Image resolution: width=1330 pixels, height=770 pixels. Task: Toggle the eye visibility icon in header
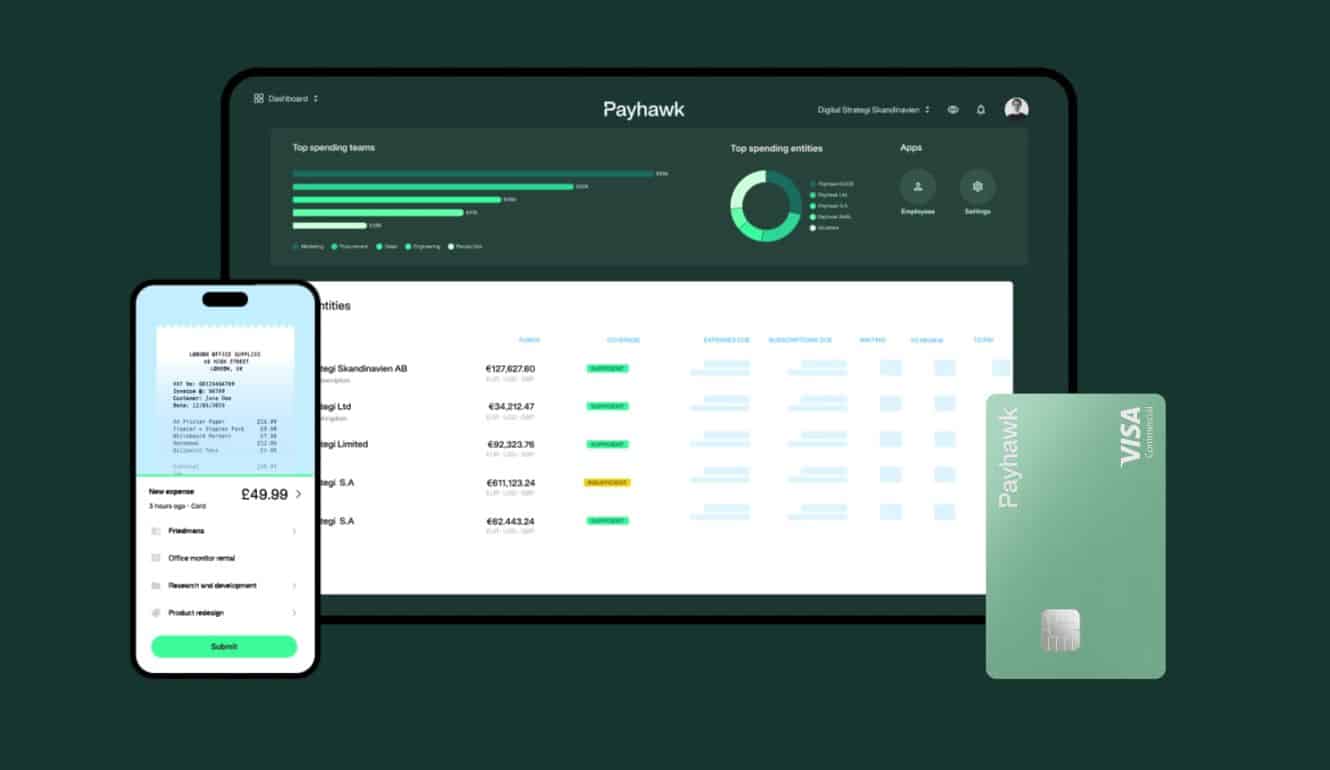pyautogui.click(x=953, y=110)
